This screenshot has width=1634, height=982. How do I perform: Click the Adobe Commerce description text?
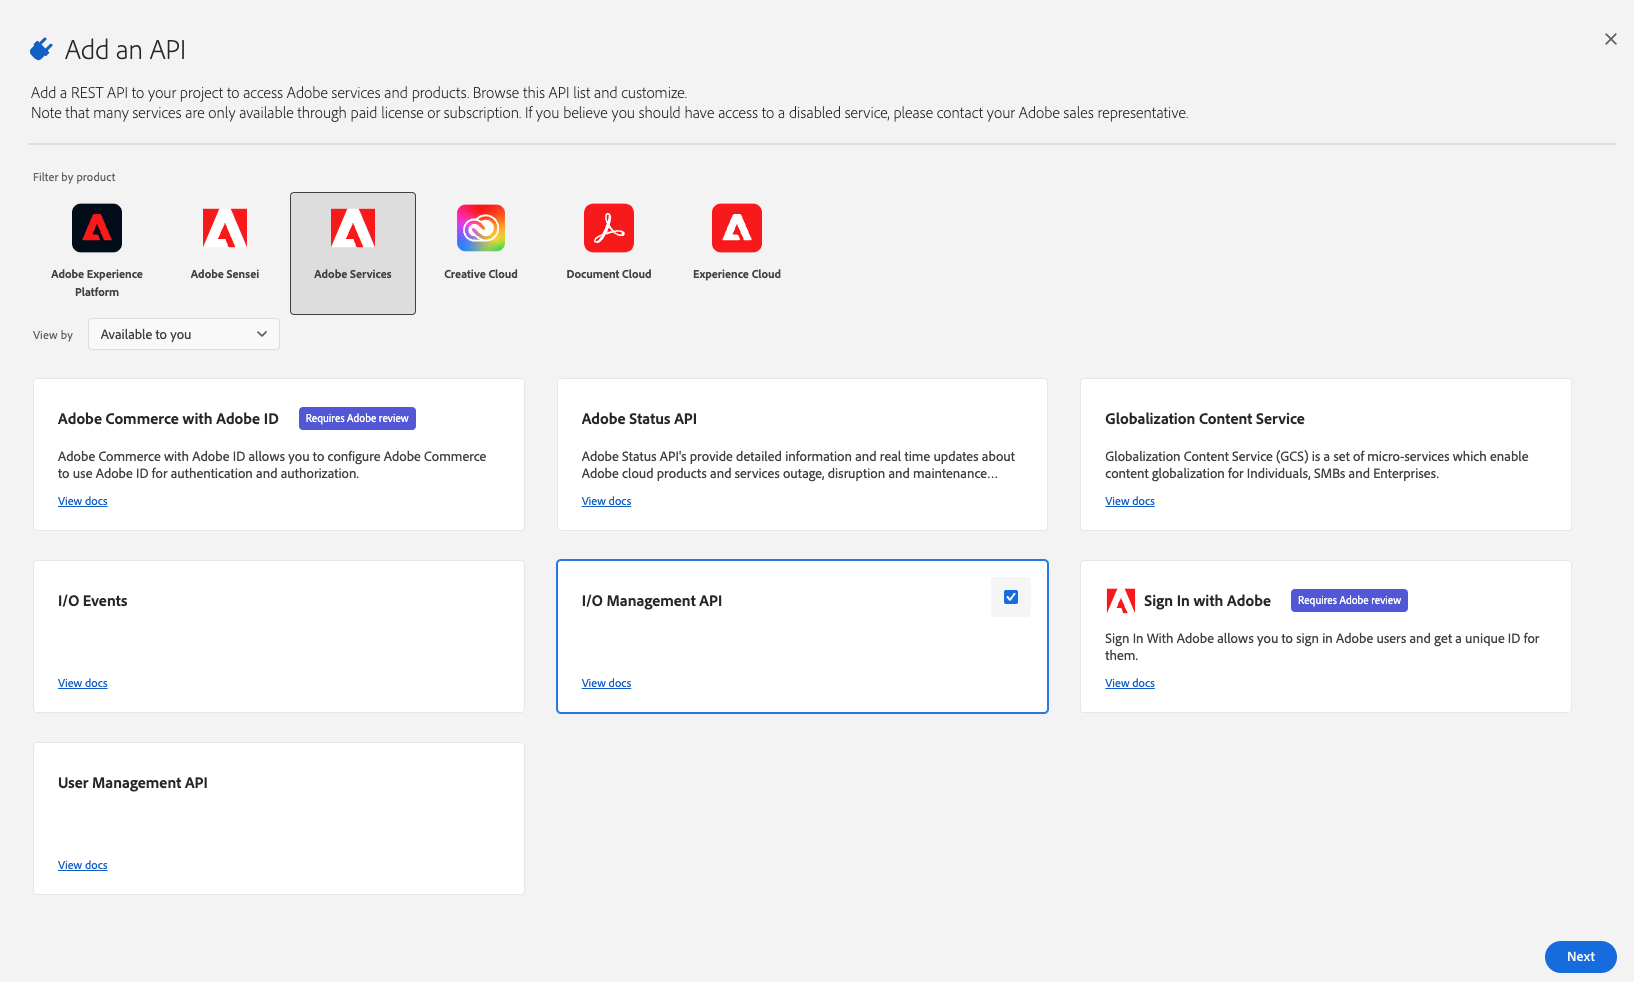[272, 465]
